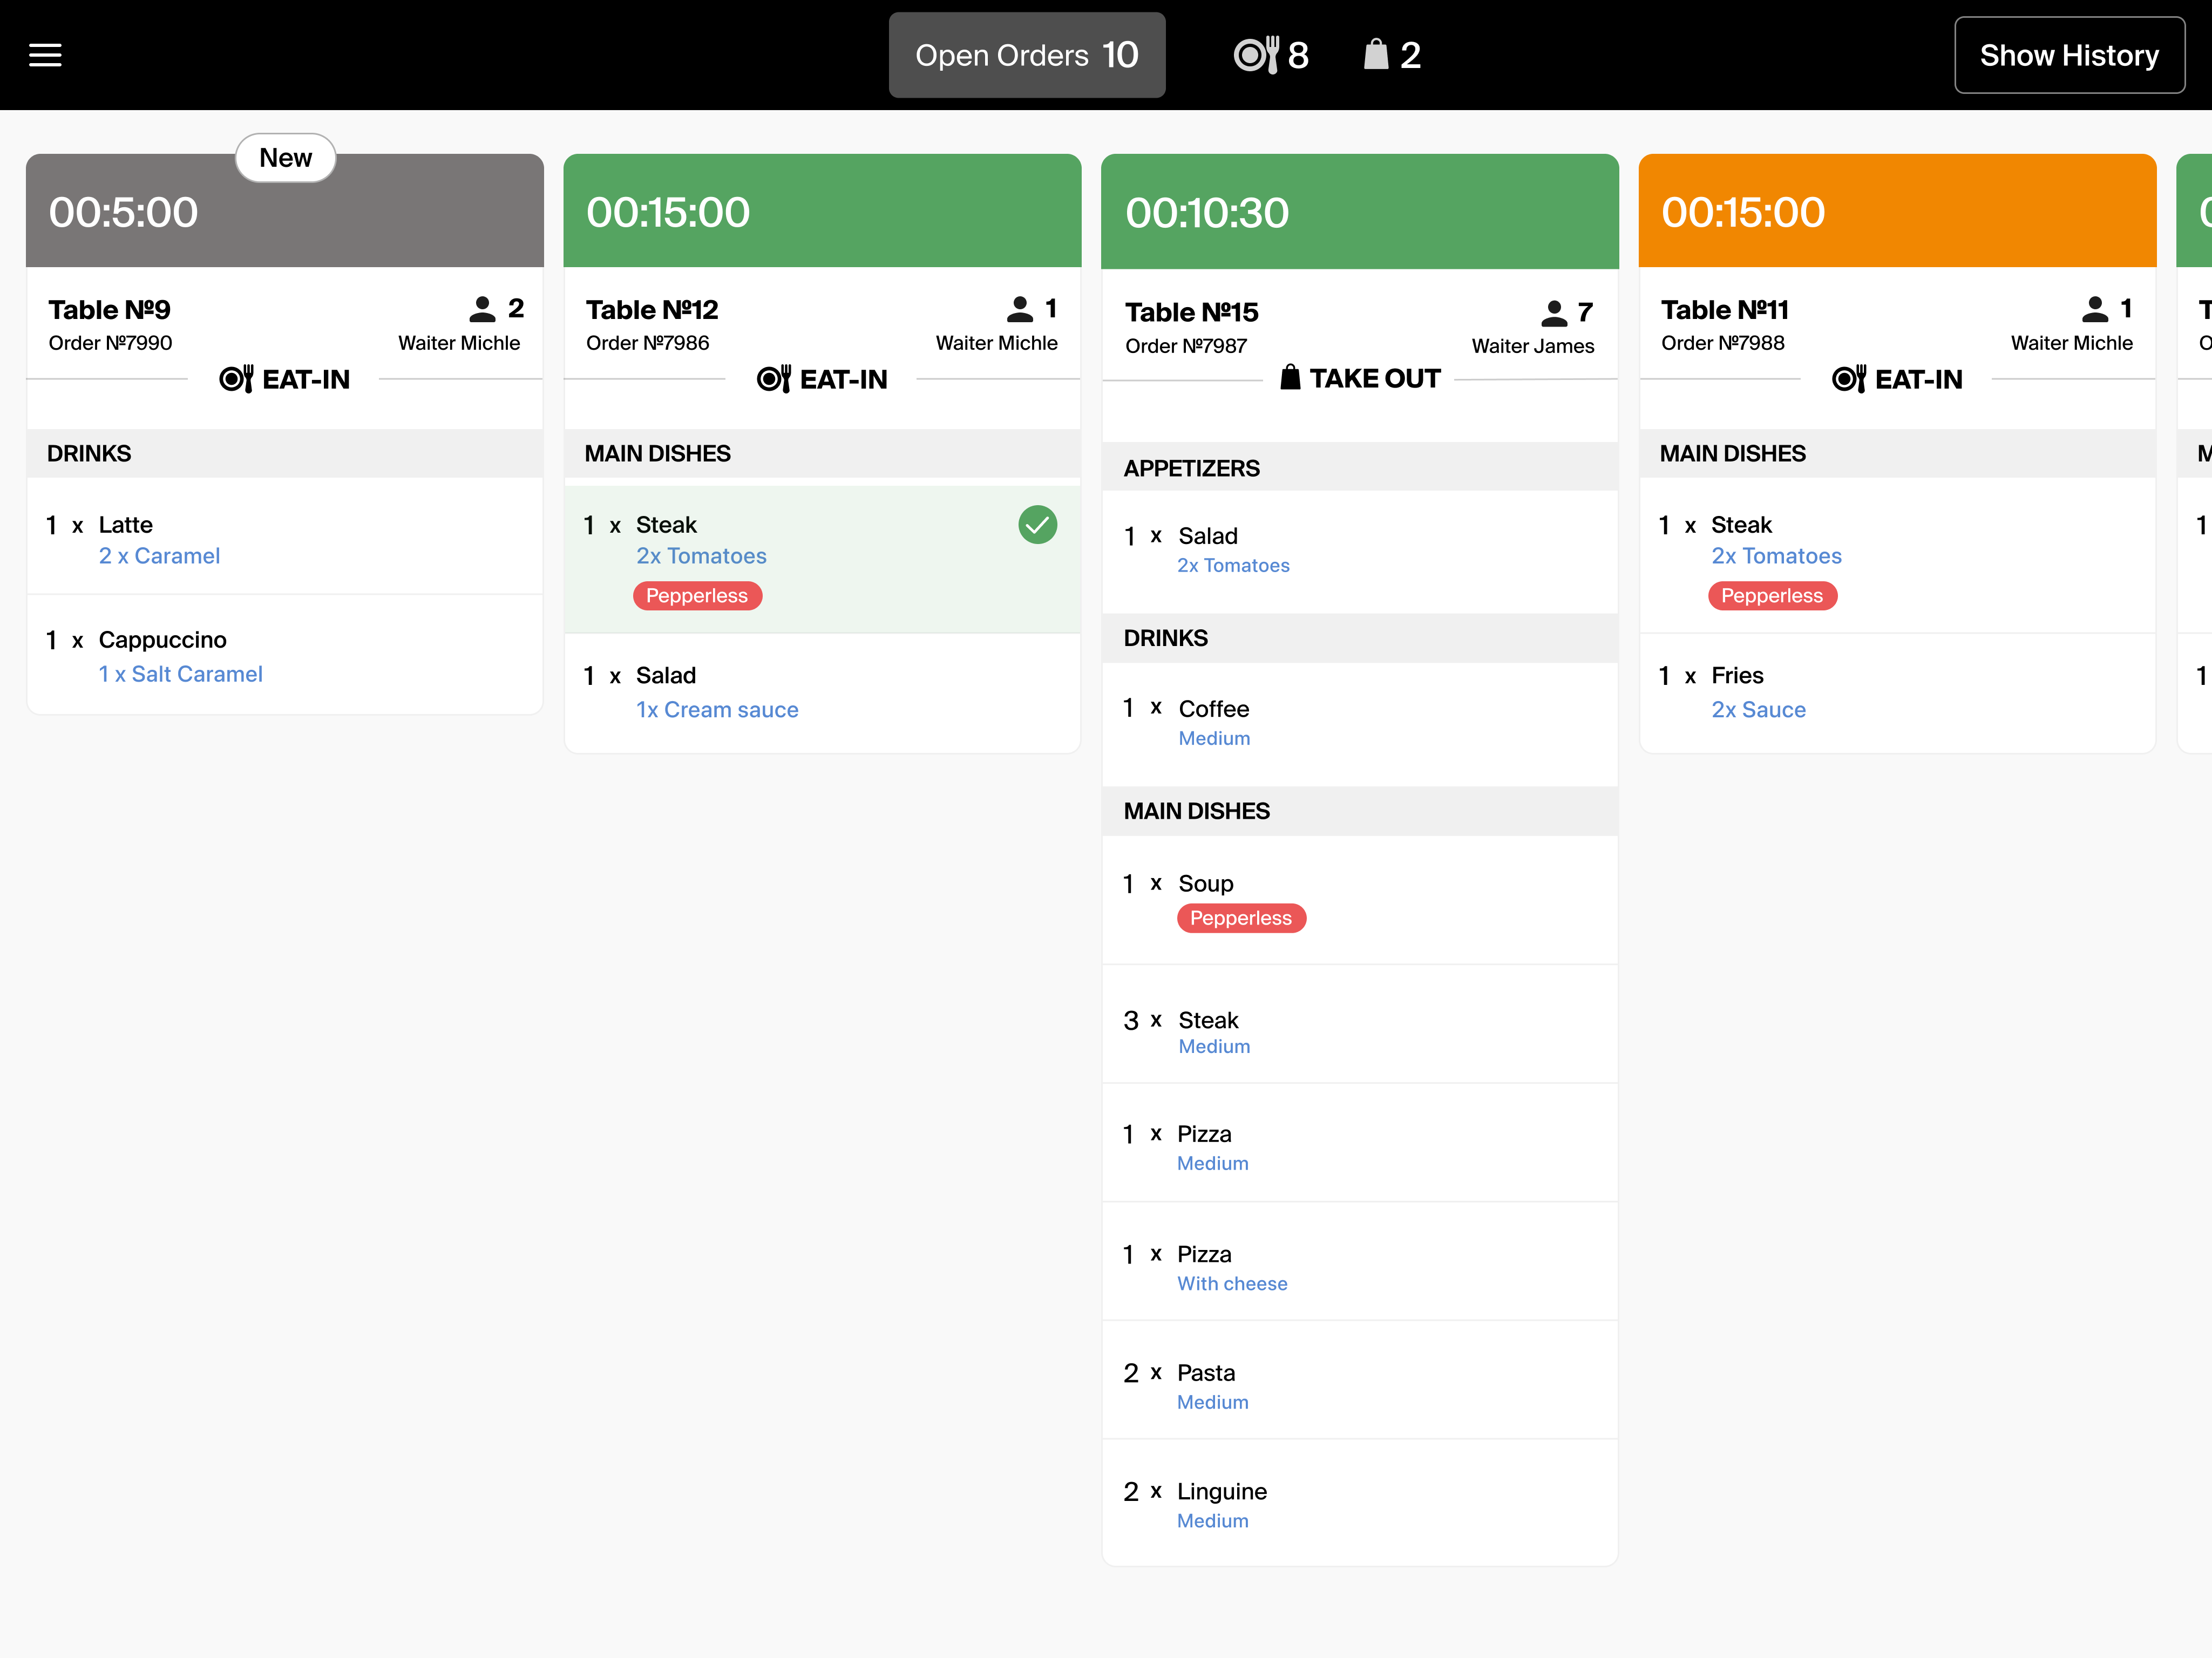Click Order №7986 text
Viewport: 2212px width, 1658px height.
coord(648,343)
